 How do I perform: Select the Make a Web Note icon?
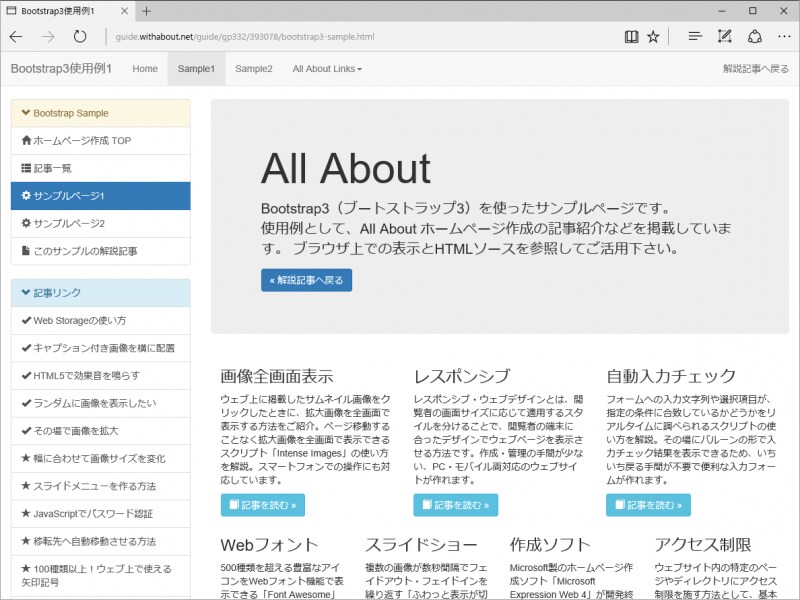pyautogui.click(x=723, y=36)
